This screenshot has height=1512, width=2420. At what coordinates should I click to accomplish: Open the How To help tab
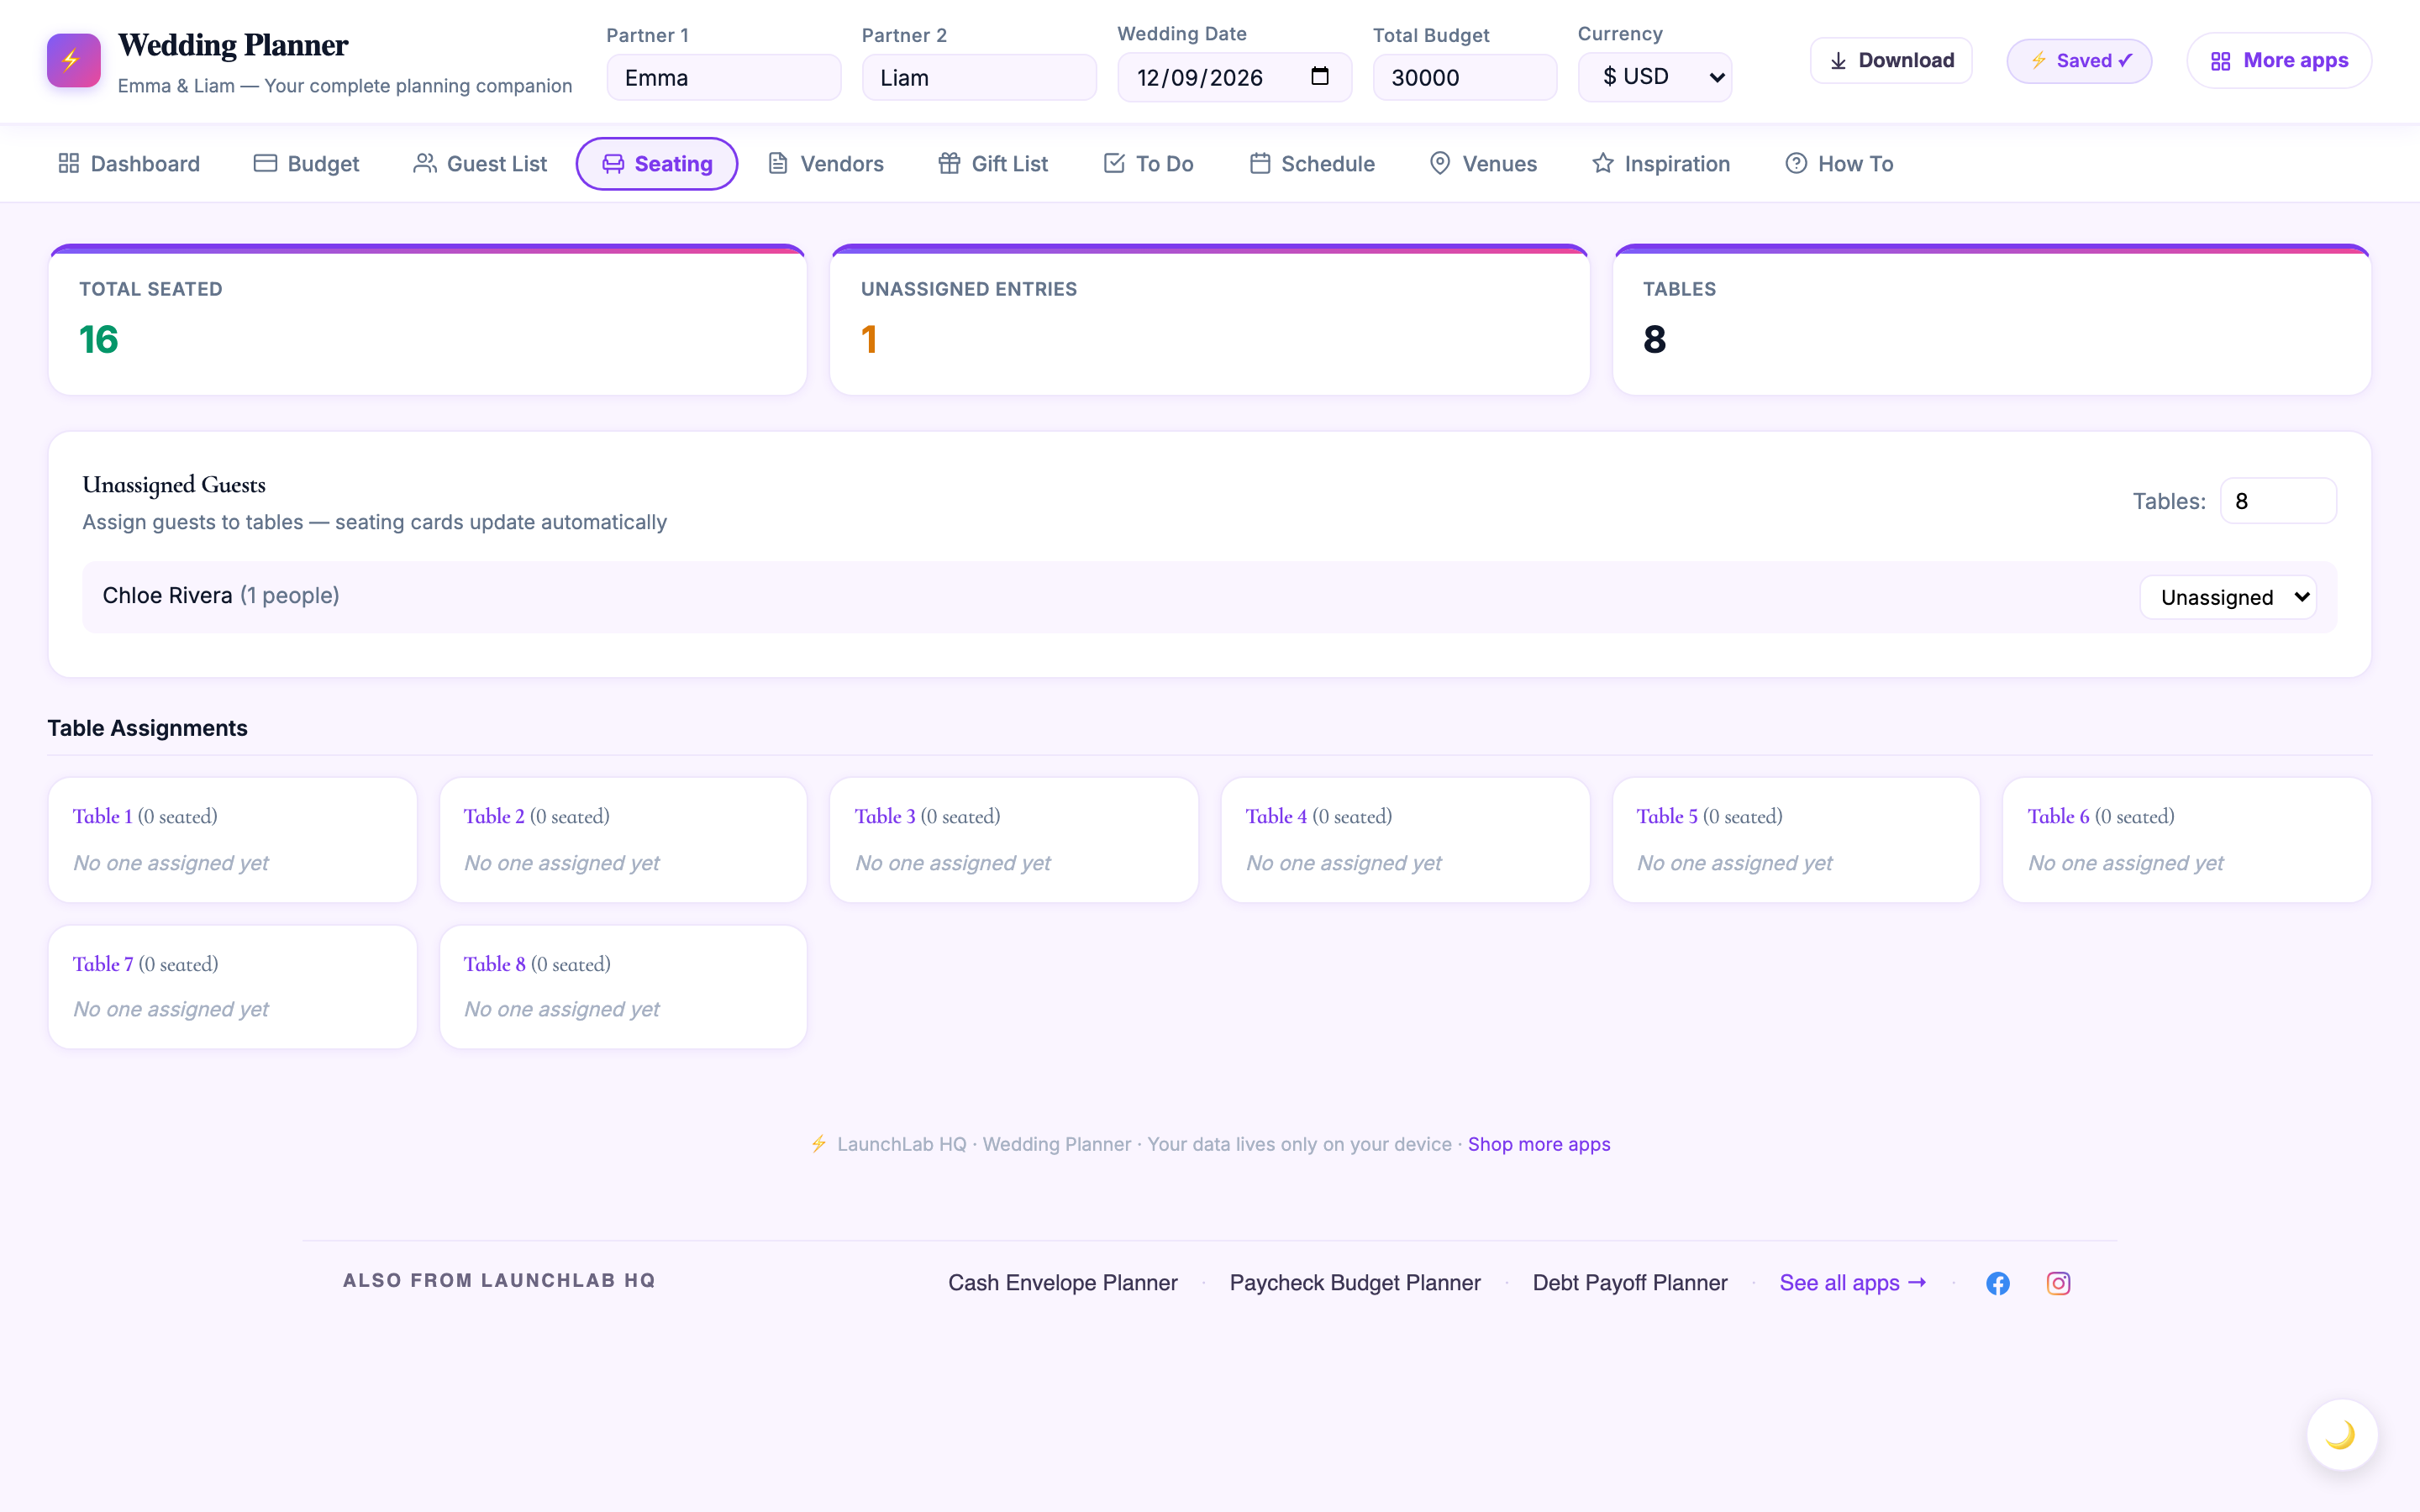tap(1838, 164)
